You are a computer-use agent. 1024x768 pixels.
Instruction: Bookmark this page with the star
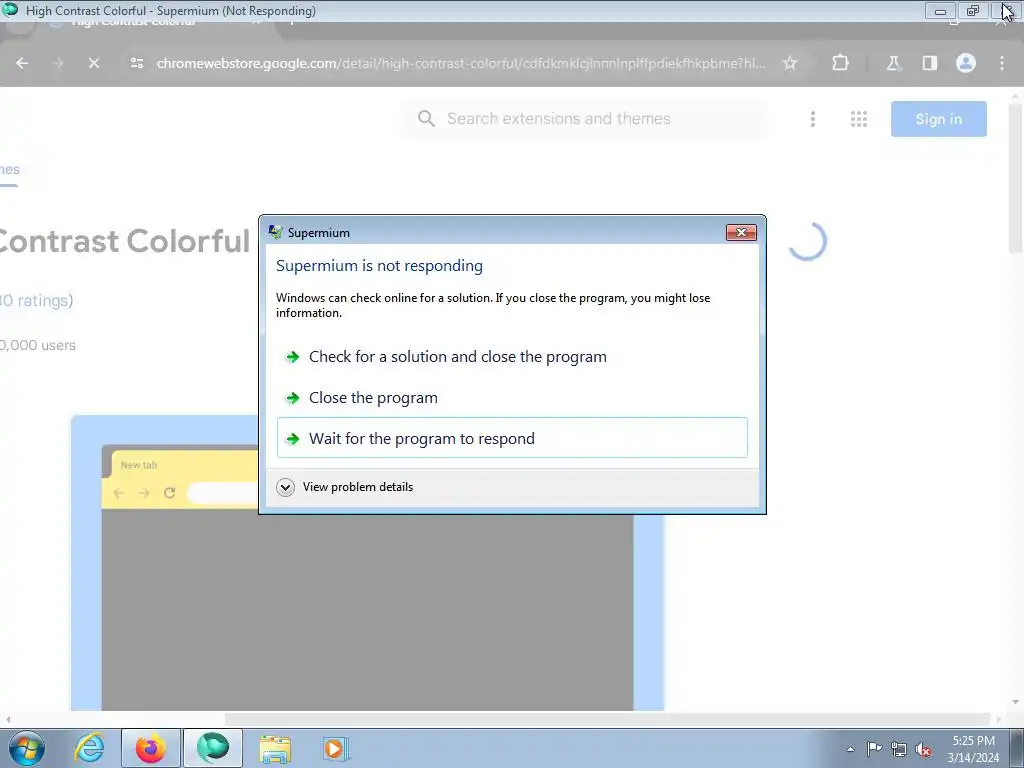point(790,63)
